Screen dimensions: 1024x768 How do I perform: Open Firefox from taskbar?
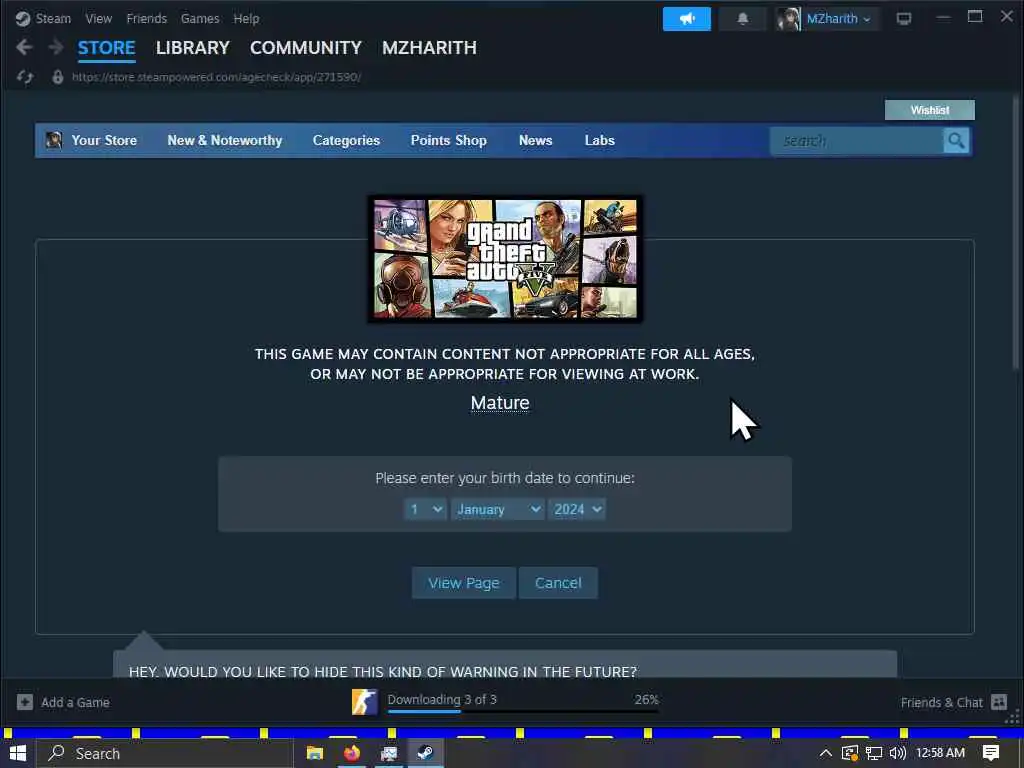tap(352, 753)
